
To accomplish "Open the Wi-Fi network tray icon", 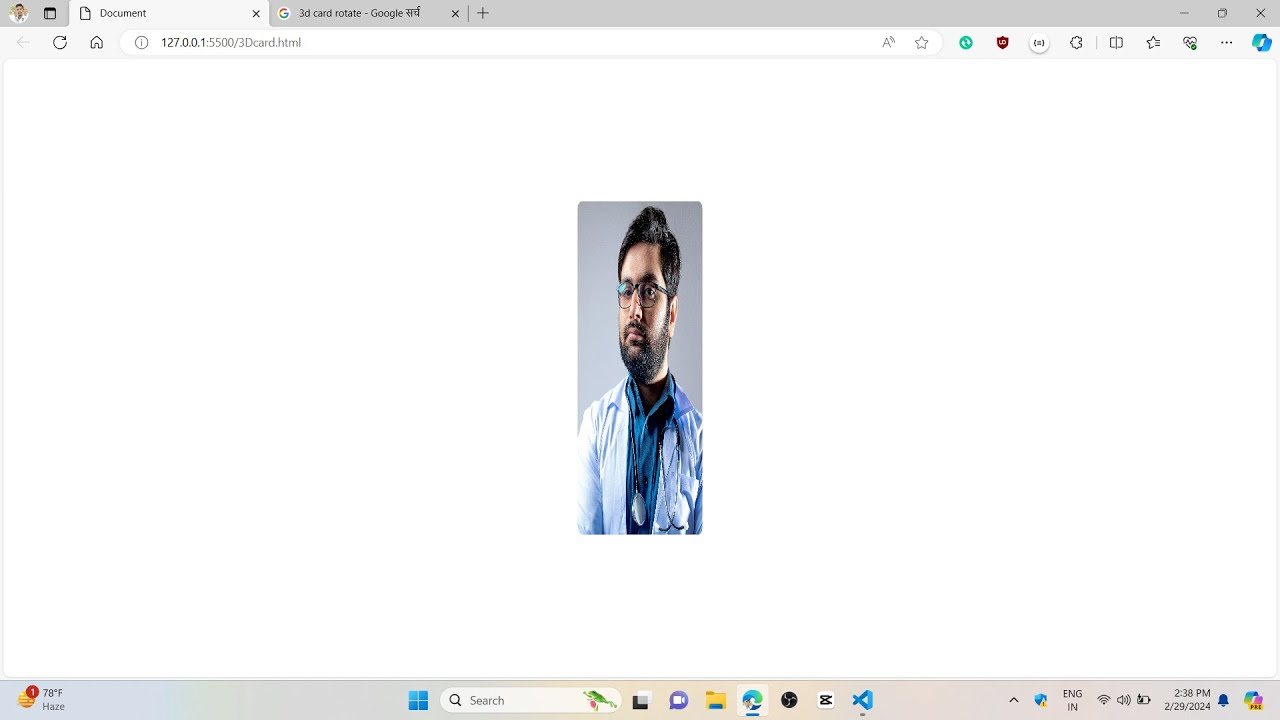I will click(1104, 700).
